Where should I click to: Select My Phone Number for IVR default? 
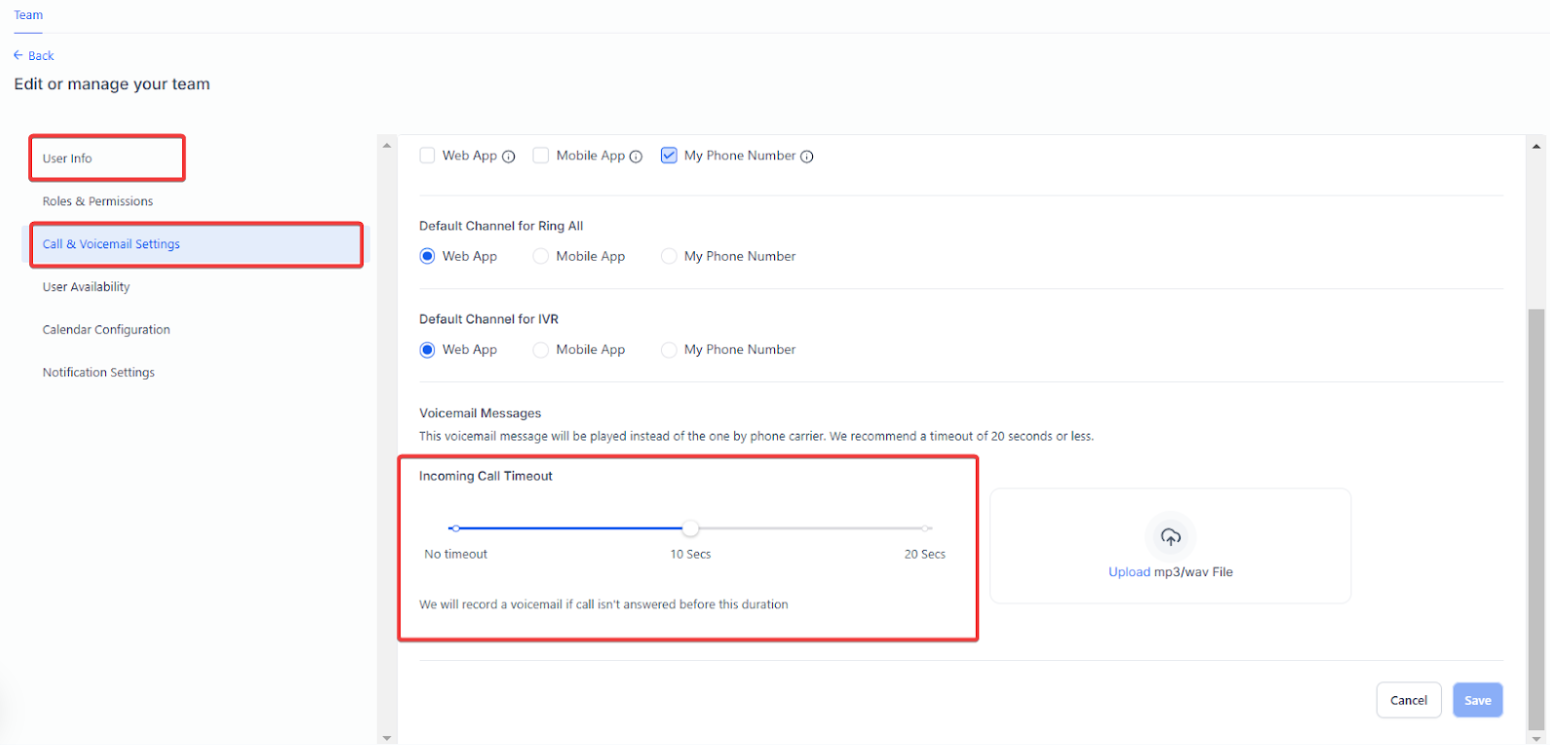[669, 350]
